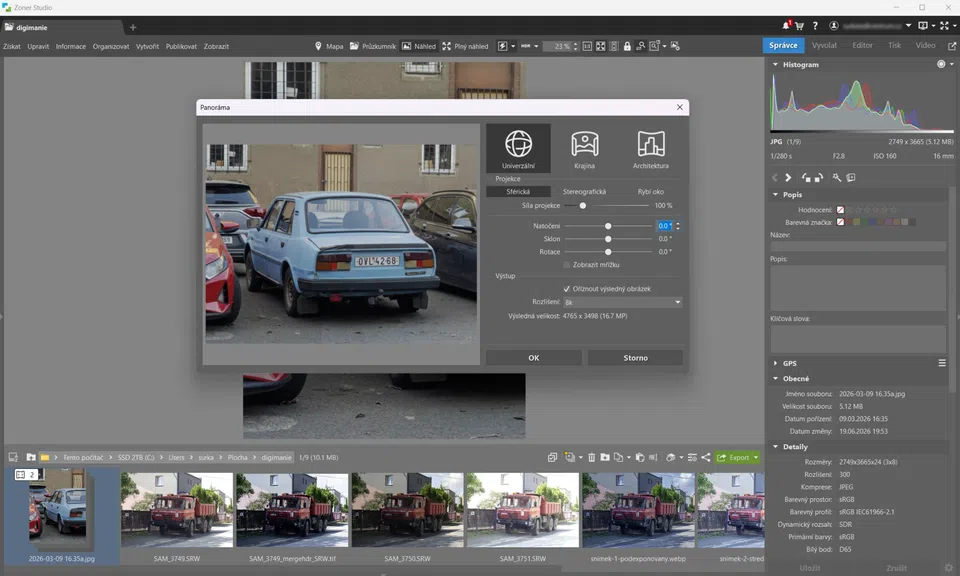
Task: Collapse the Histogram panel
Action: pyautogui.click(x=776, y=64)
